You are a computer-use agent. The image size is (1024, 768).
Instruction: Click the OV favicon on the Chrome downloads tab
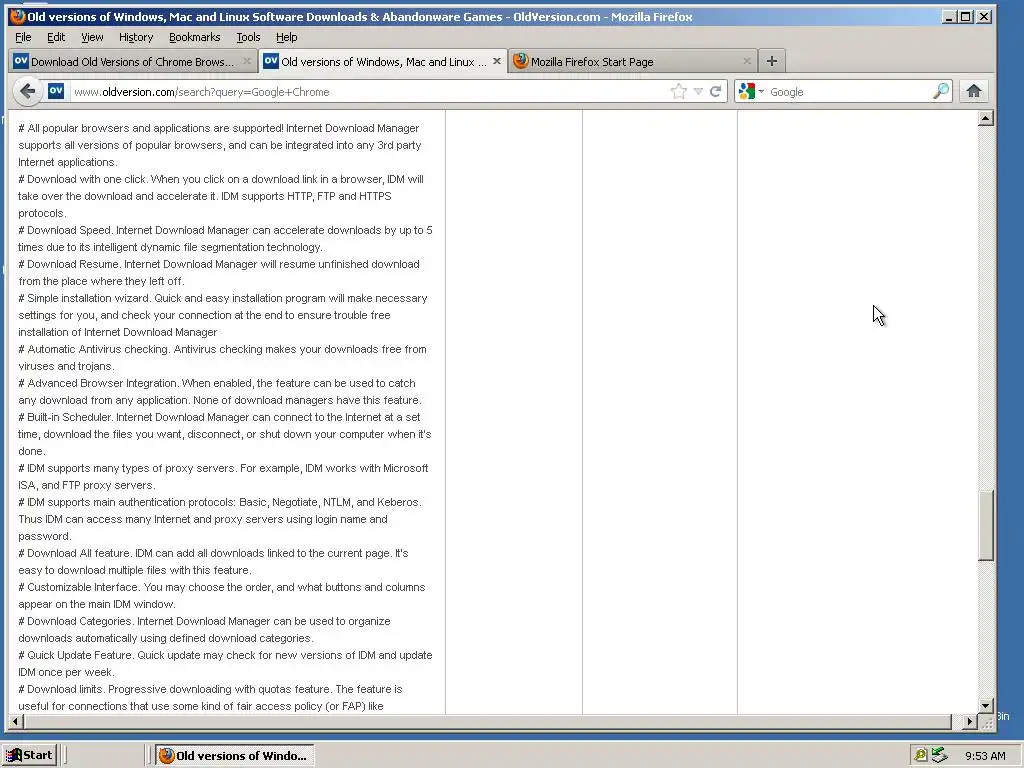21,61
